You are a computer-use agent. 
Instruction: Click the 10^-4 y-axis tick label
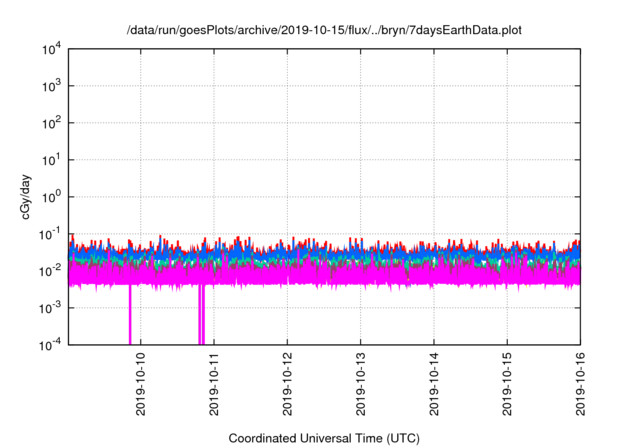point(50,346)
